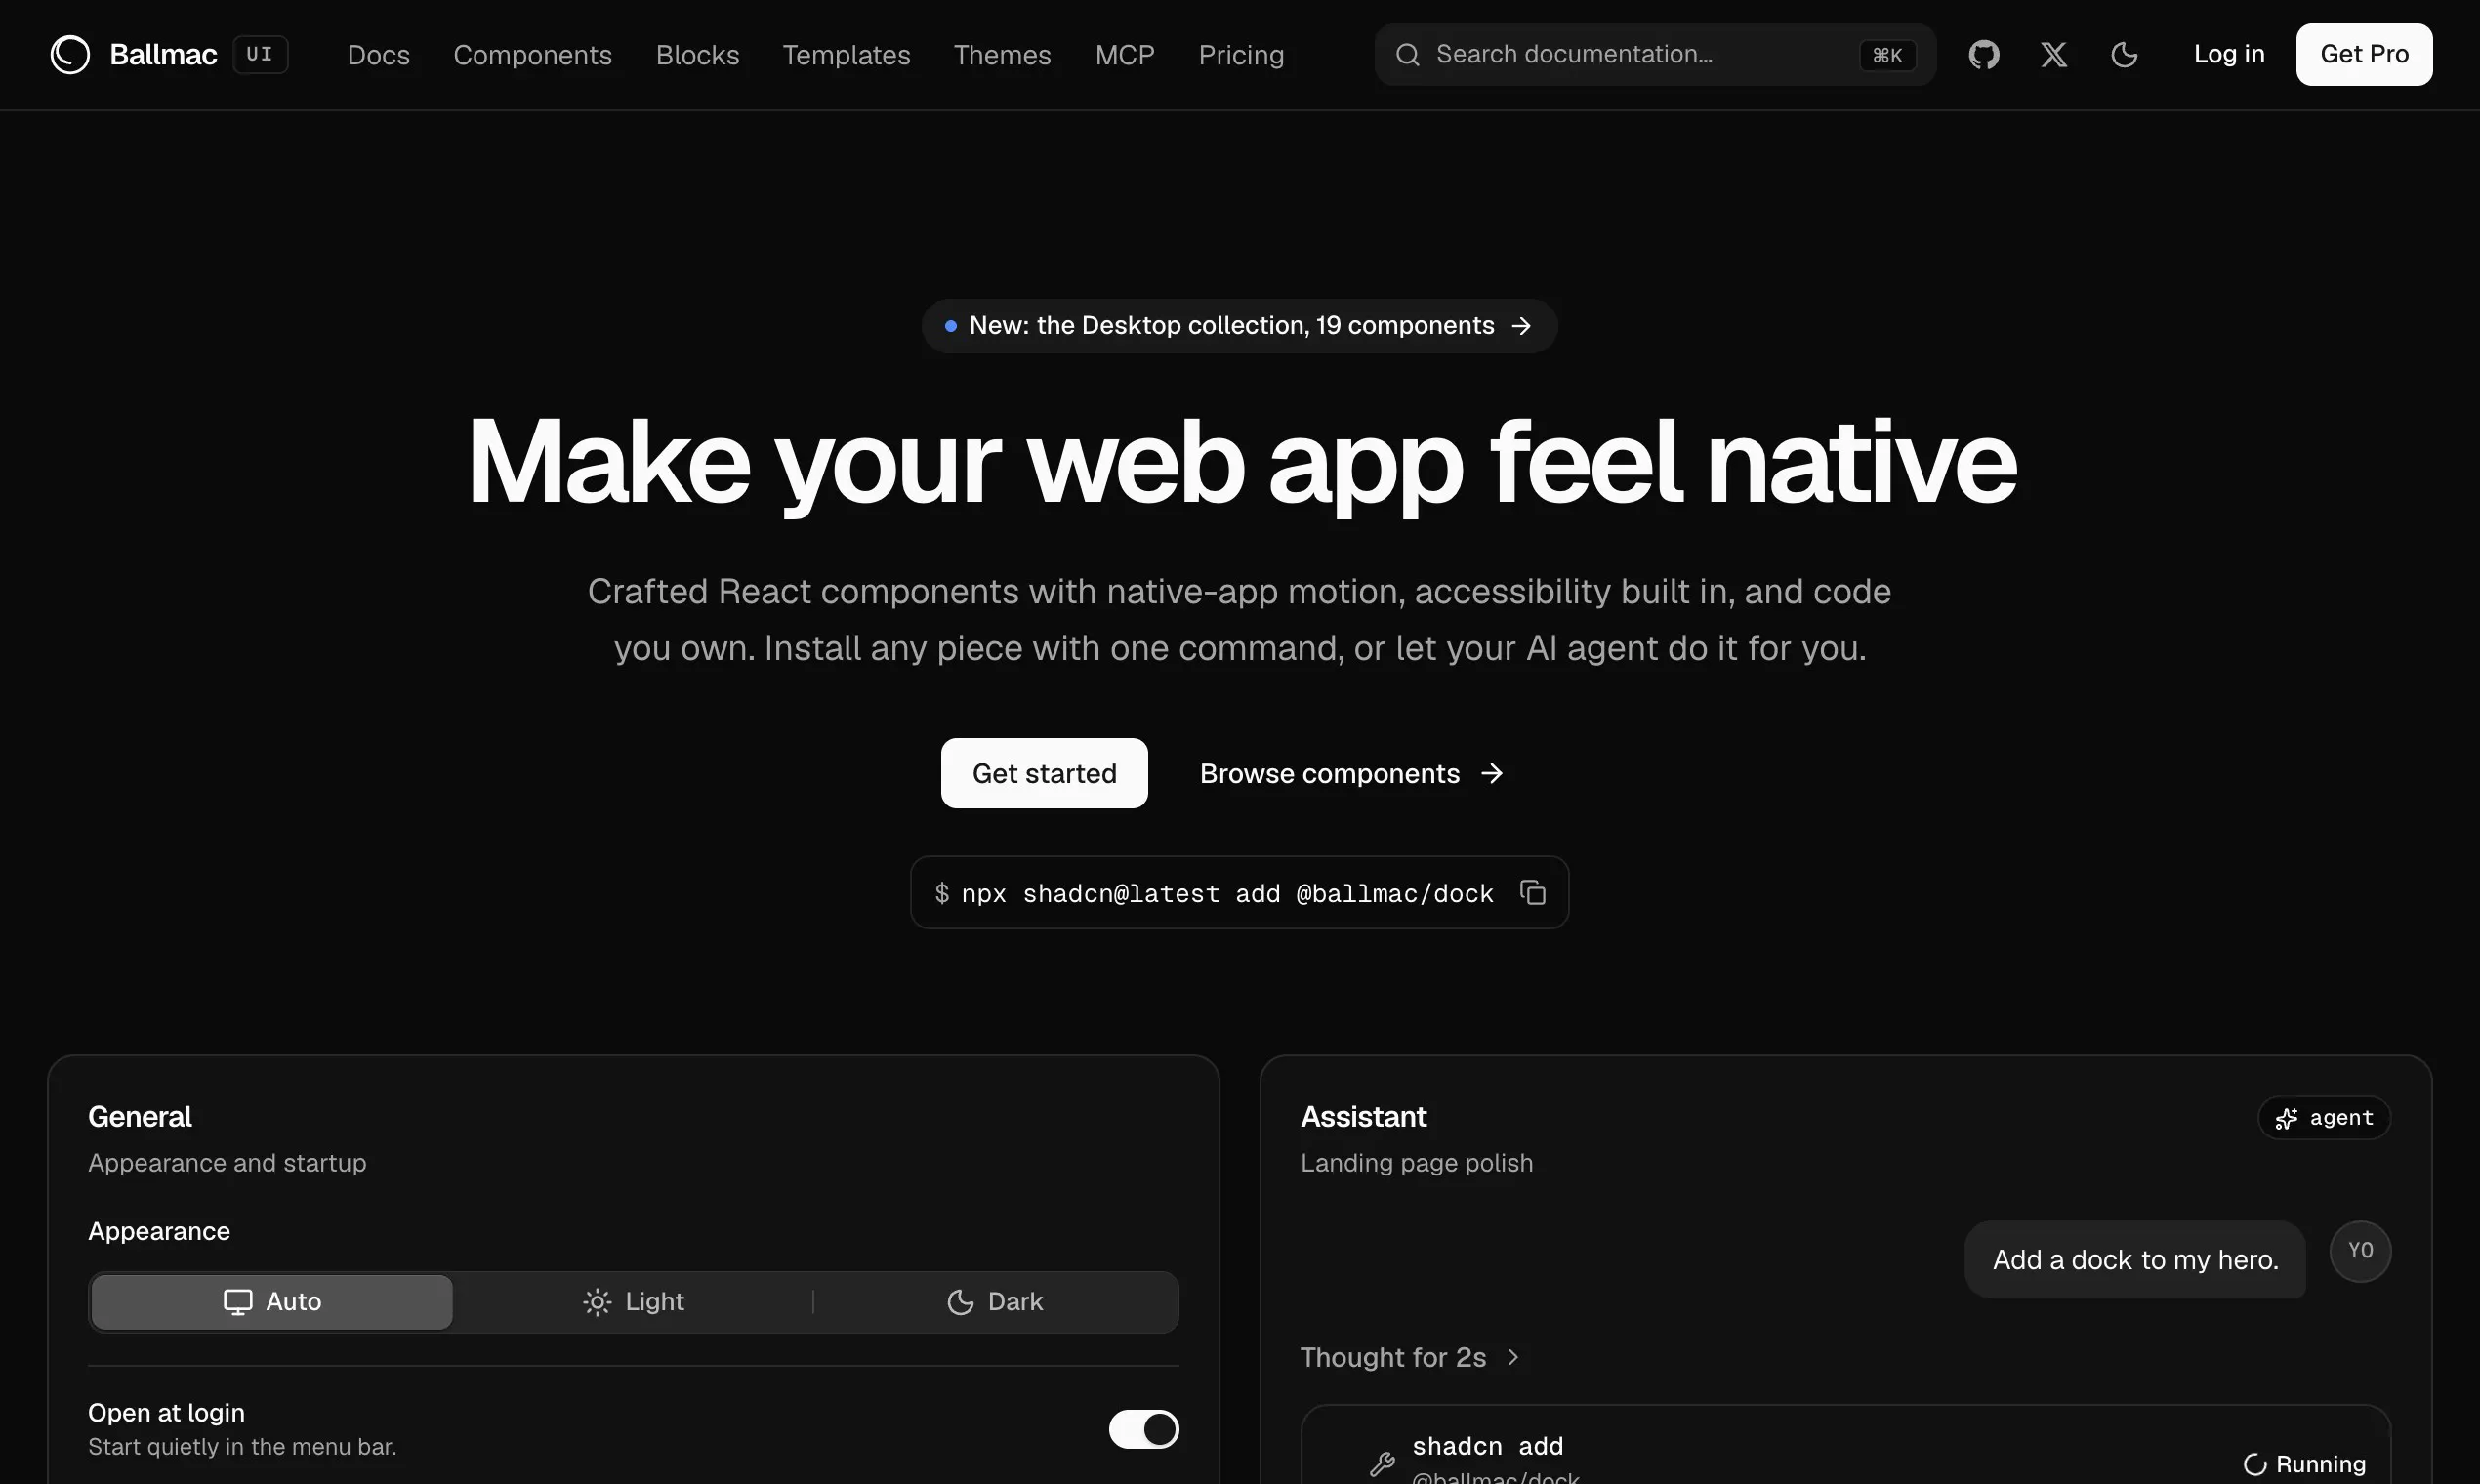Click the Get Pro button
Image resolution: width=2480 pixels, height=1484 pixels.
coord(2364,54)
